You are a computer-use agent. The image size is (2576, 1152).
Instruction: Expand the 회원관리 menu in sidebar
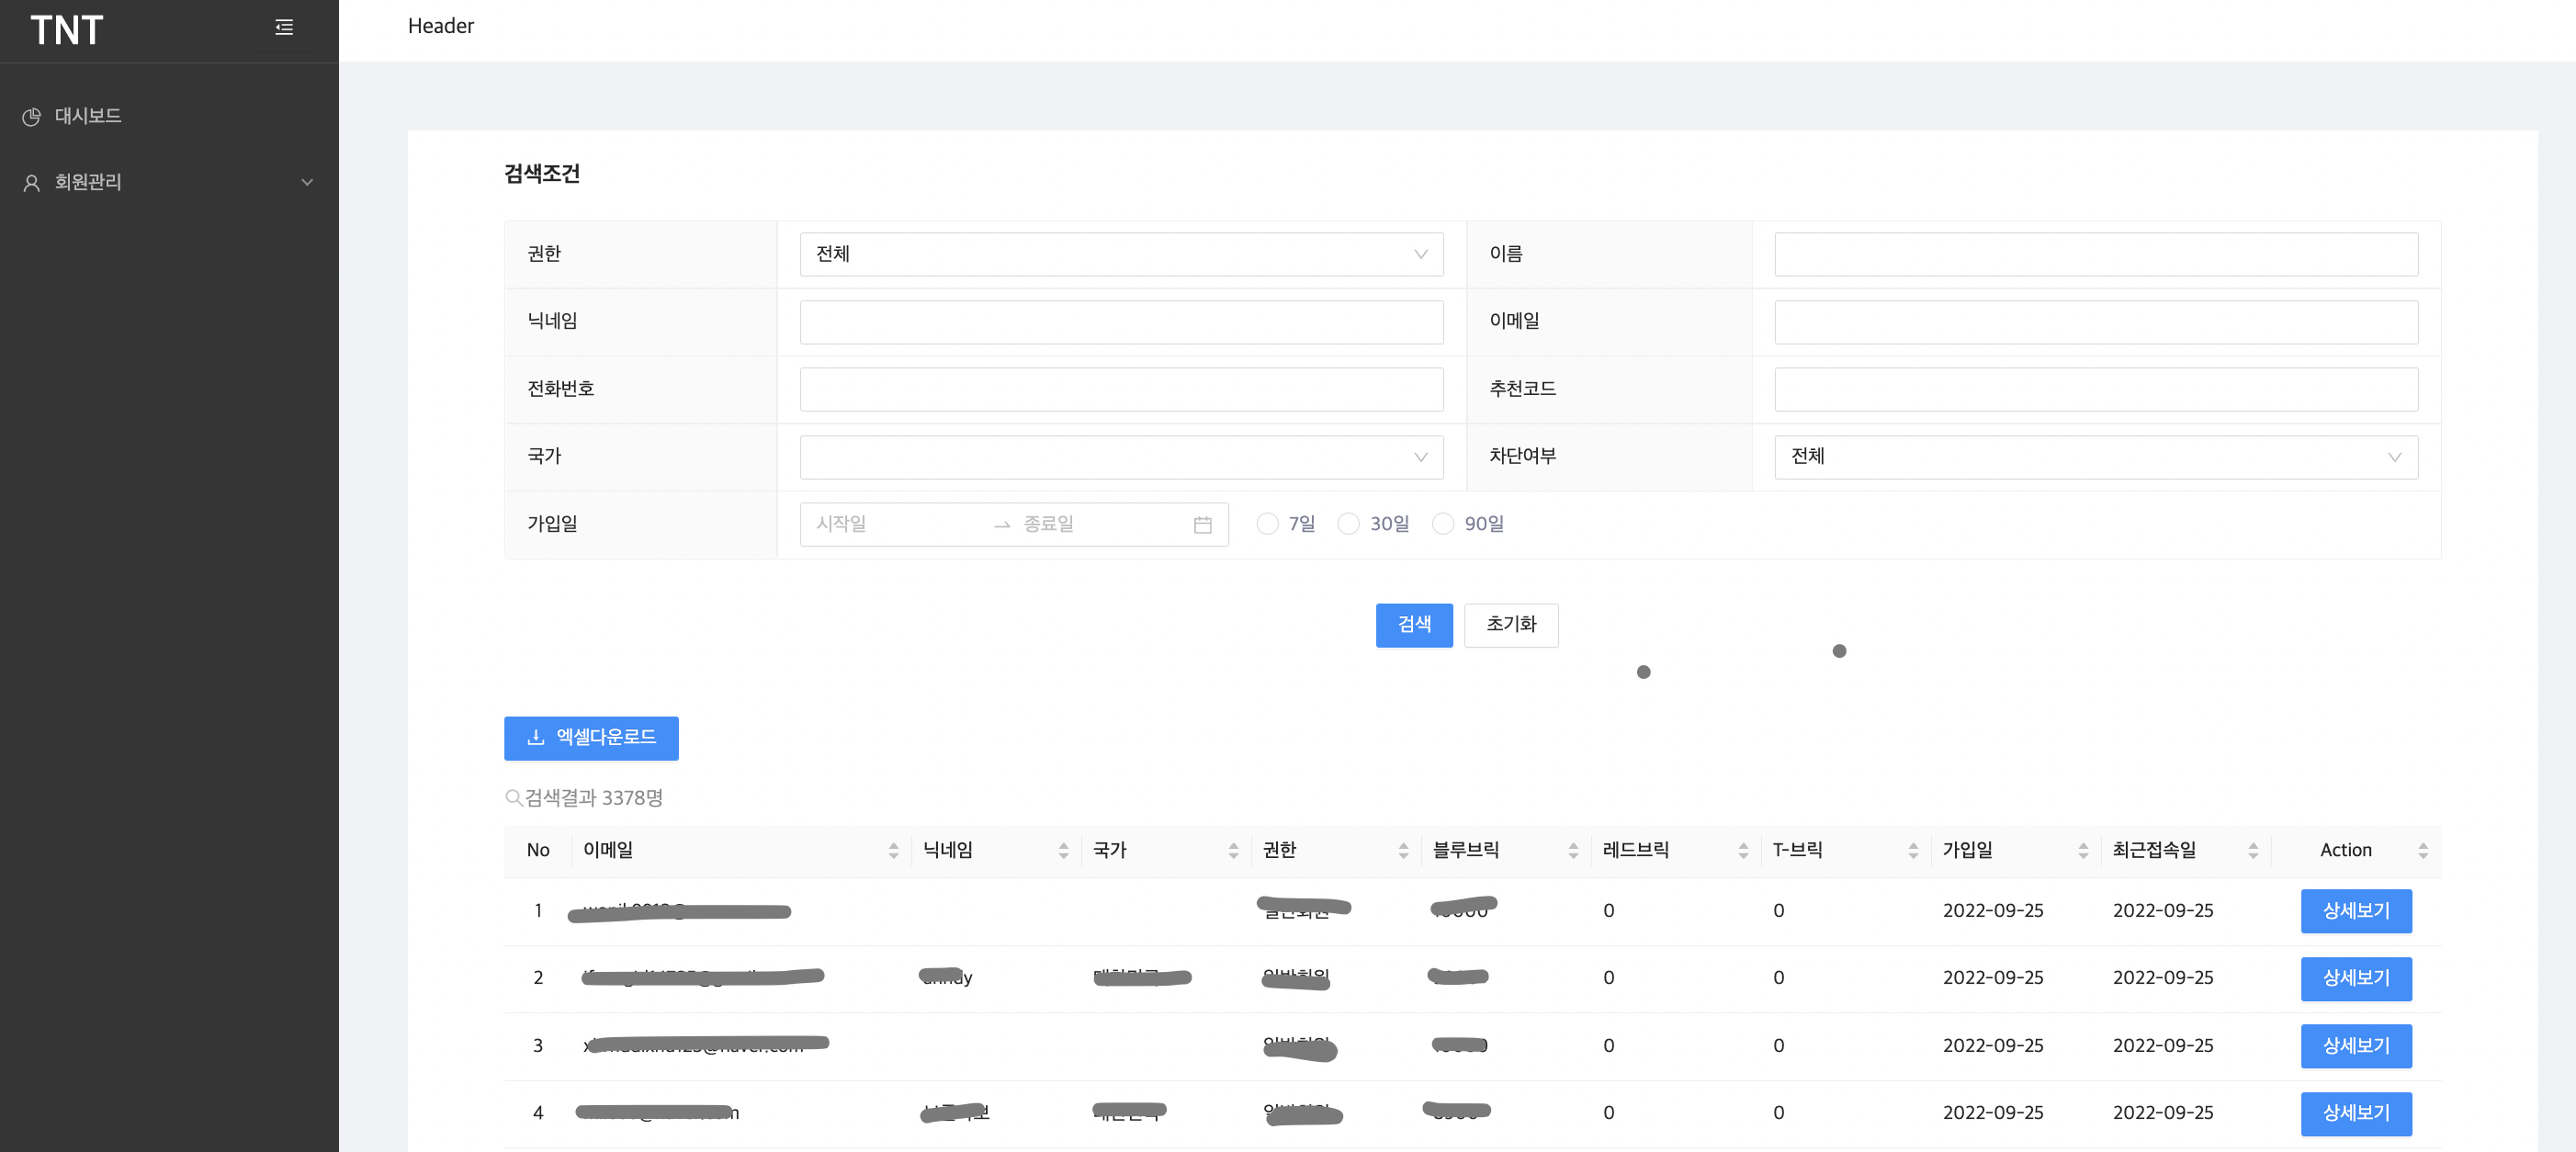point(307,182)
